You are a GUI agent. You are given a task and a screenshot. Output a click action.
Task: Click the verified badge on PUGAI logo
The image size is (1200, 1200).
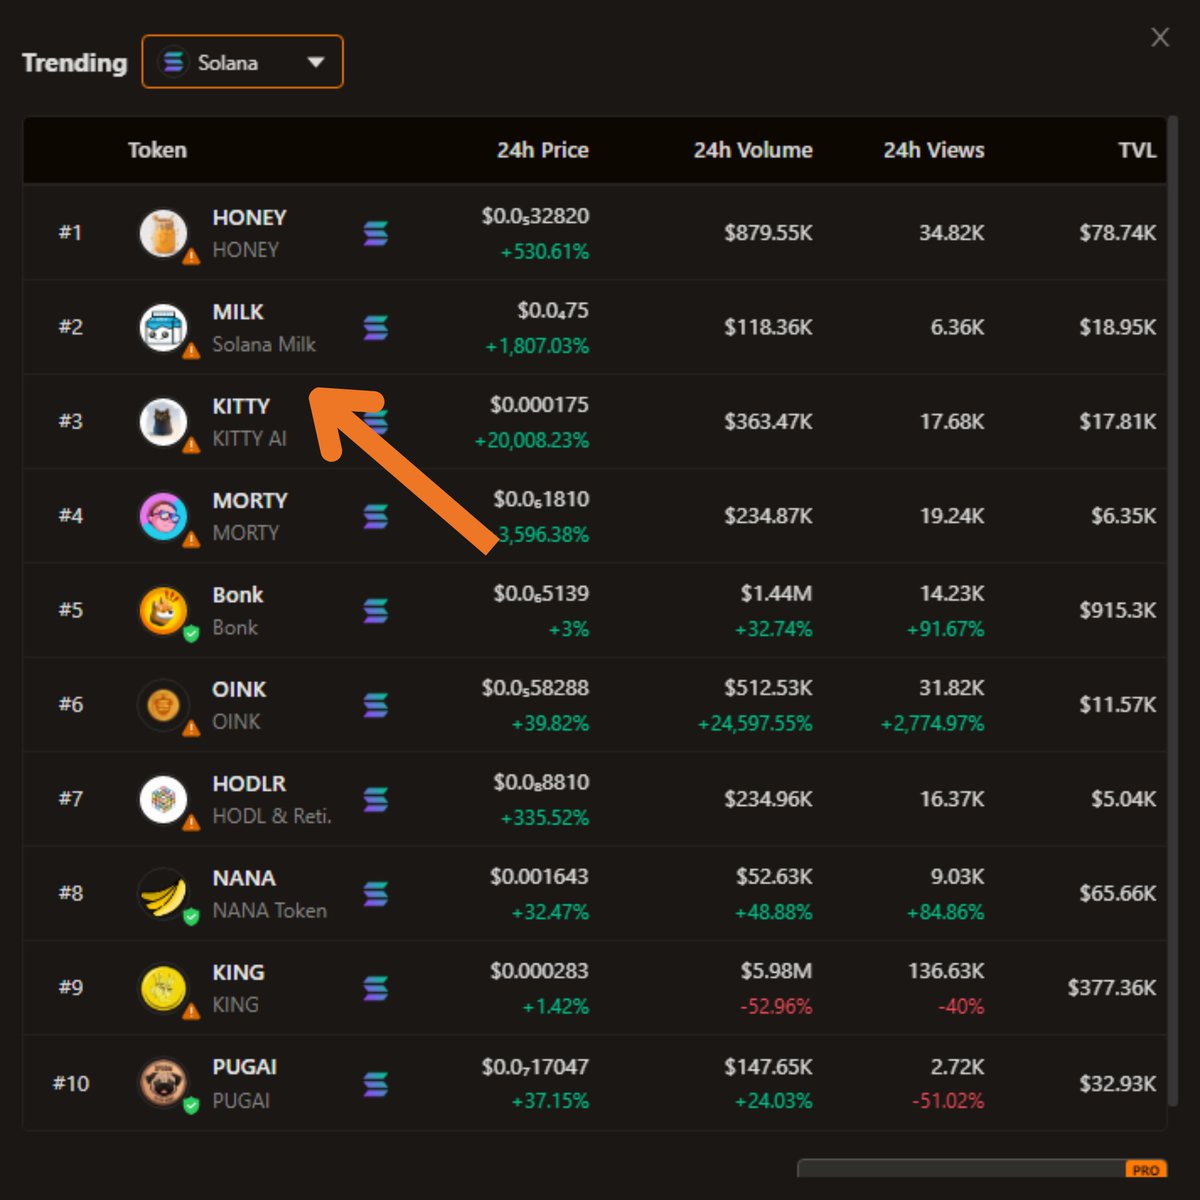pos(191,1106)
